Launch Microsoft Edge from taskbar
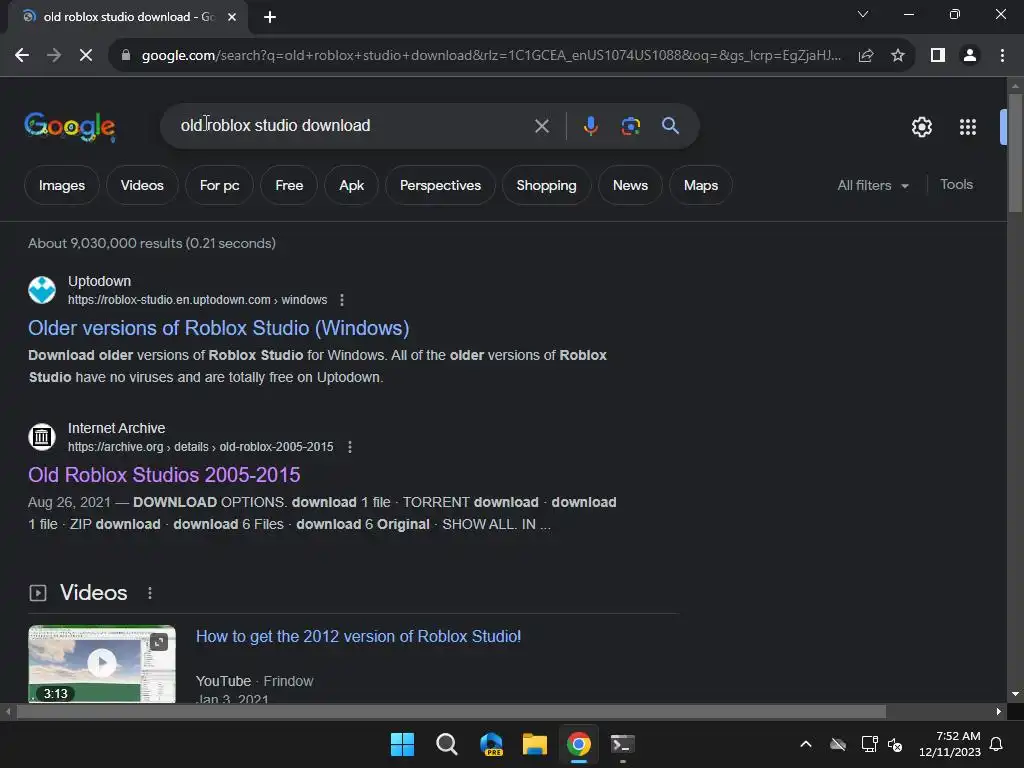The height and width of the screenshot is (768, 1024). coord(491,744)
